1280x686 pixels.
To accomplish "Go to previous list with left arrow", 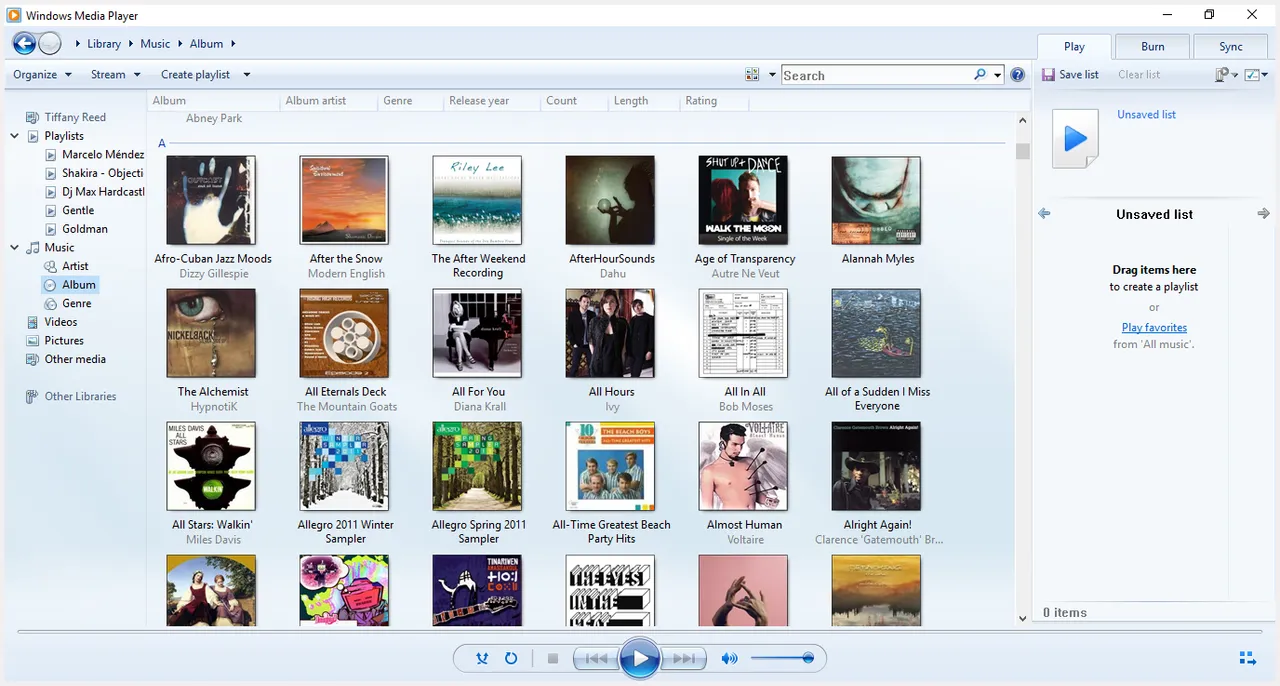I will click(1045, 214).
